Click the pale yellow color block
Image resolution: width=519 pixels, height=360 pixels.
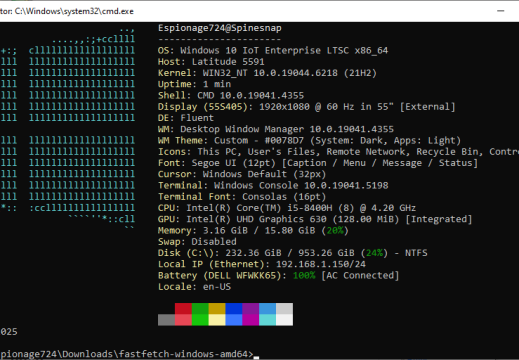tap(217, 320)
